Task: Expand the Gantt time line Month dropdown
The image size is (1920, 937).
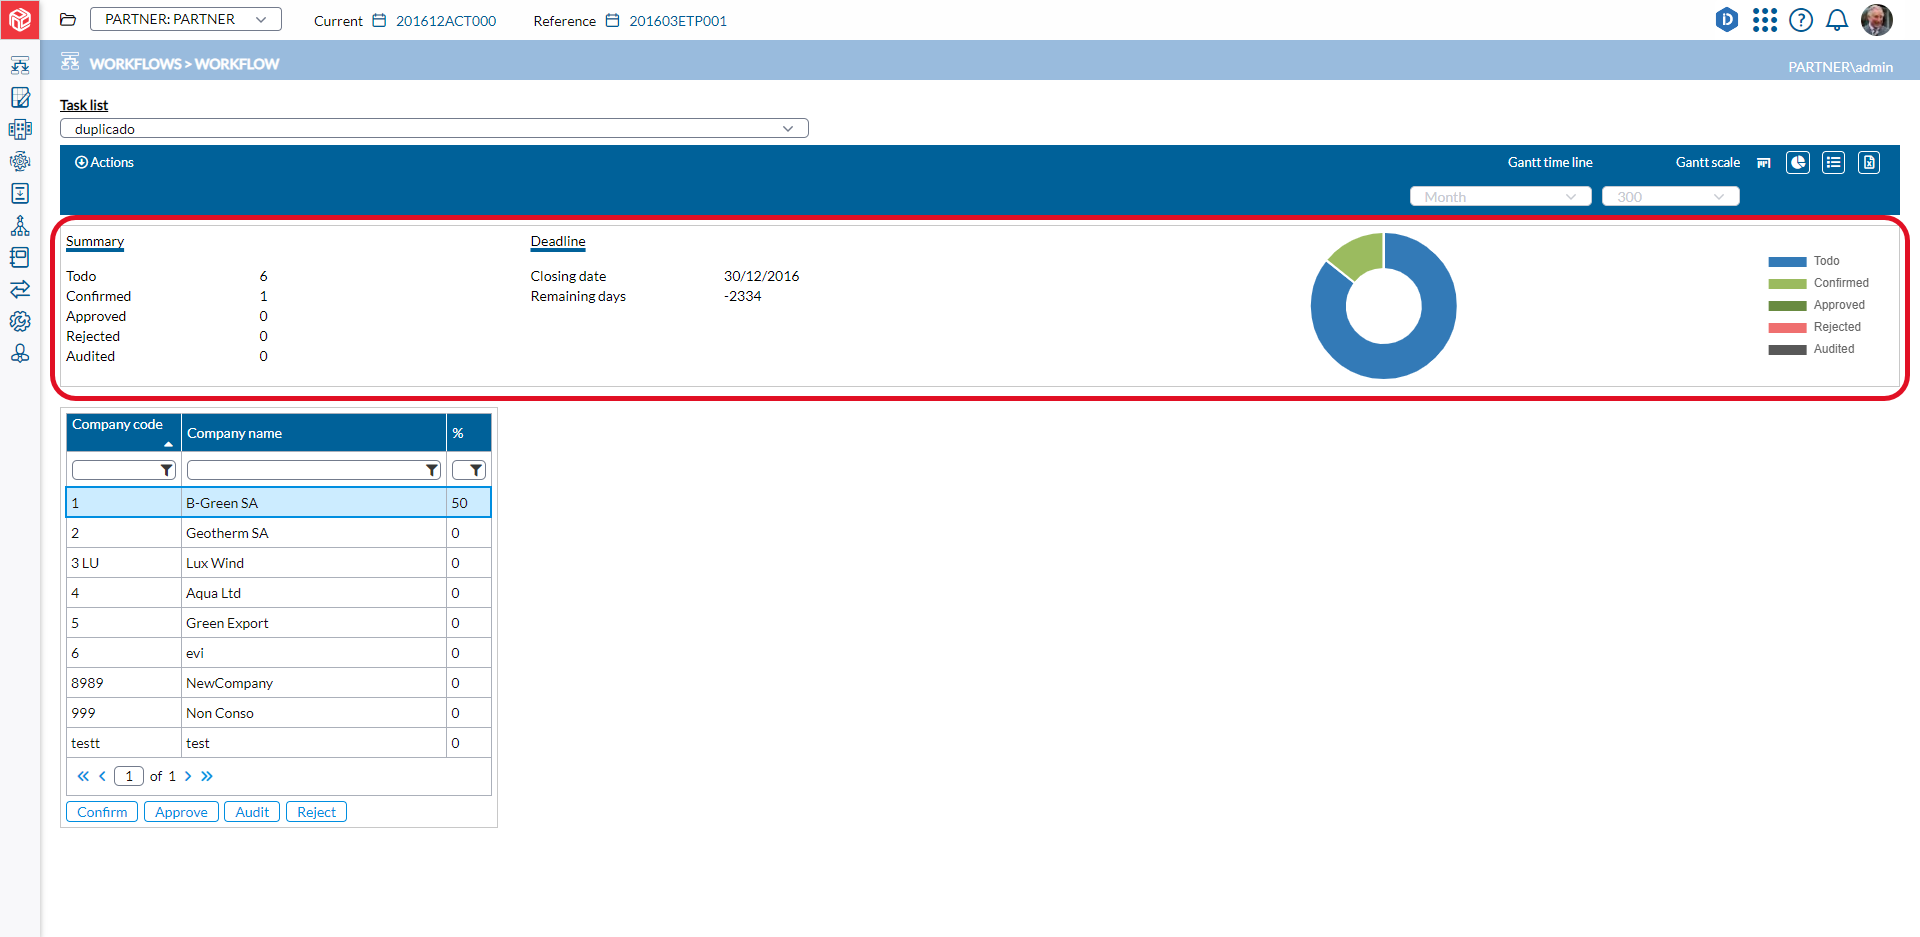Action: (1500, 197)
